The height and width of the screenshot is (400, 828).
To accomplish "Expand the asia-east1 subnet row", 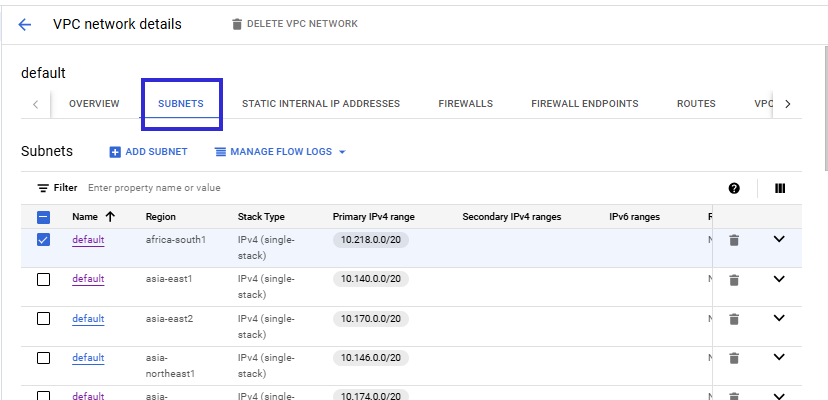I will (x=779, y=278).
